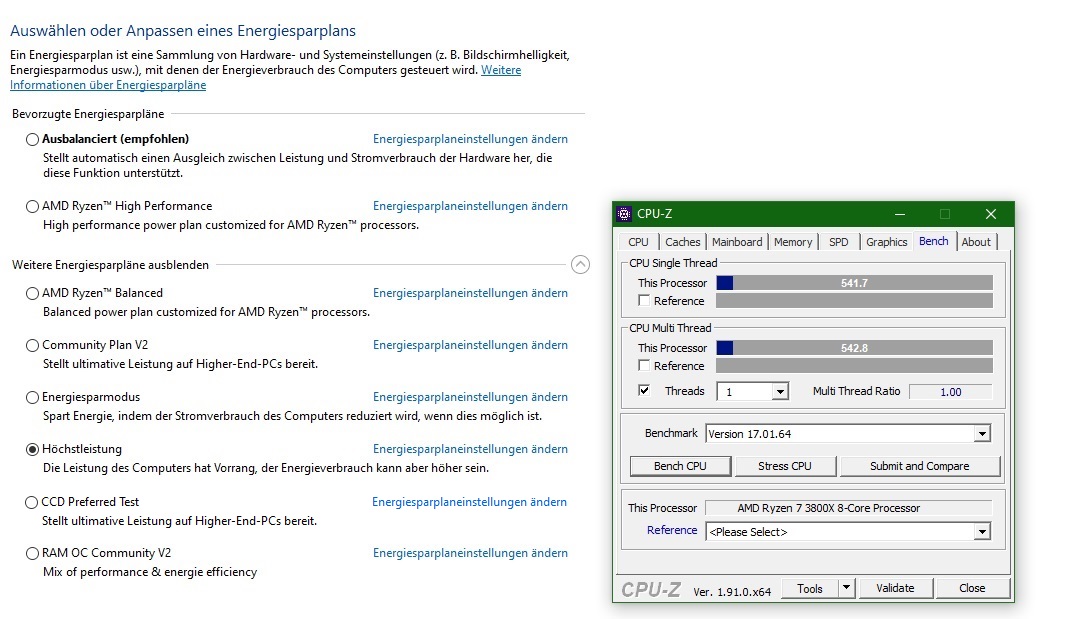Select RAM OC Community V2 plan
This screenshot has height=619, width=1089.
(32, 554)
